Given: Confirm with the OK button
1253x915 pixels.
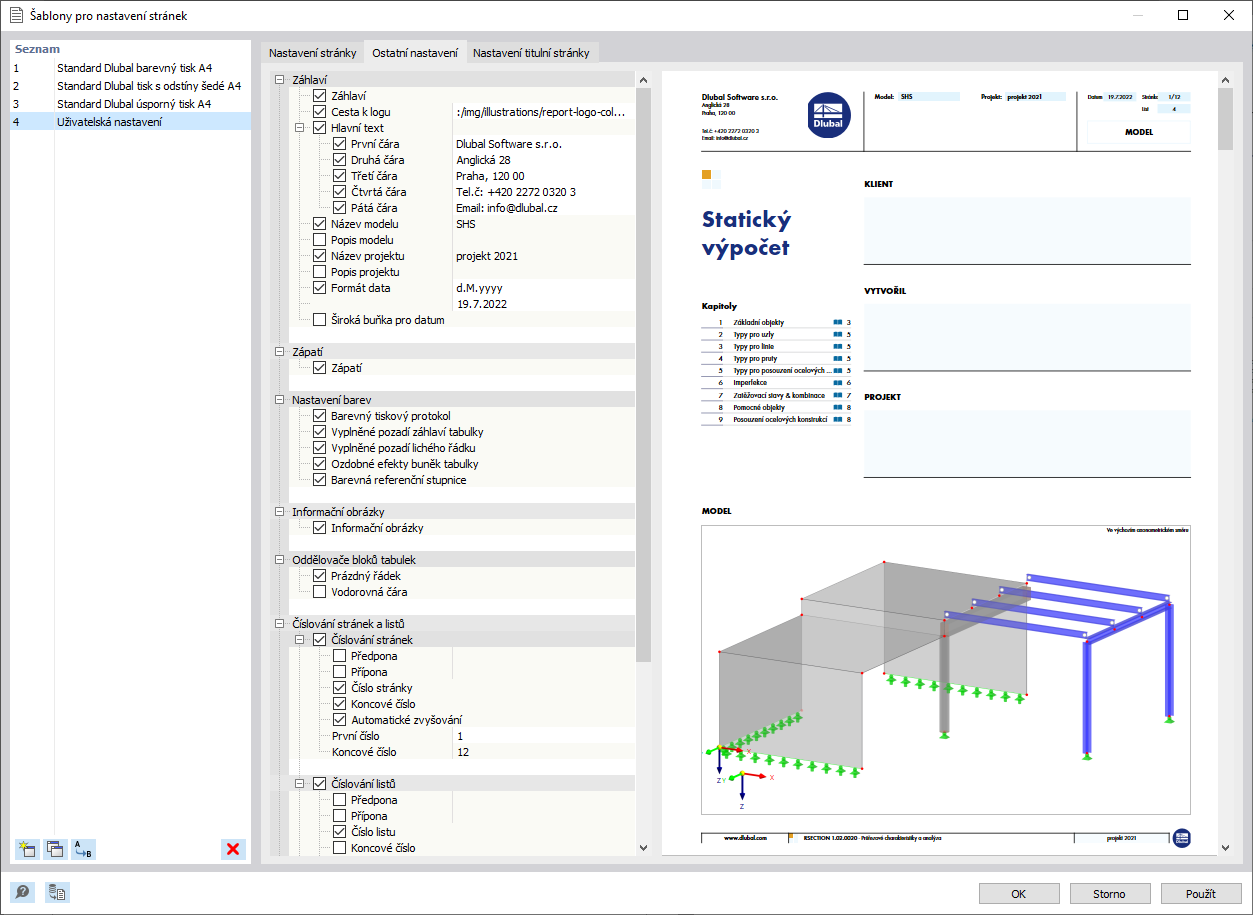Looking at the screenshot, I should coord(1019,894).
